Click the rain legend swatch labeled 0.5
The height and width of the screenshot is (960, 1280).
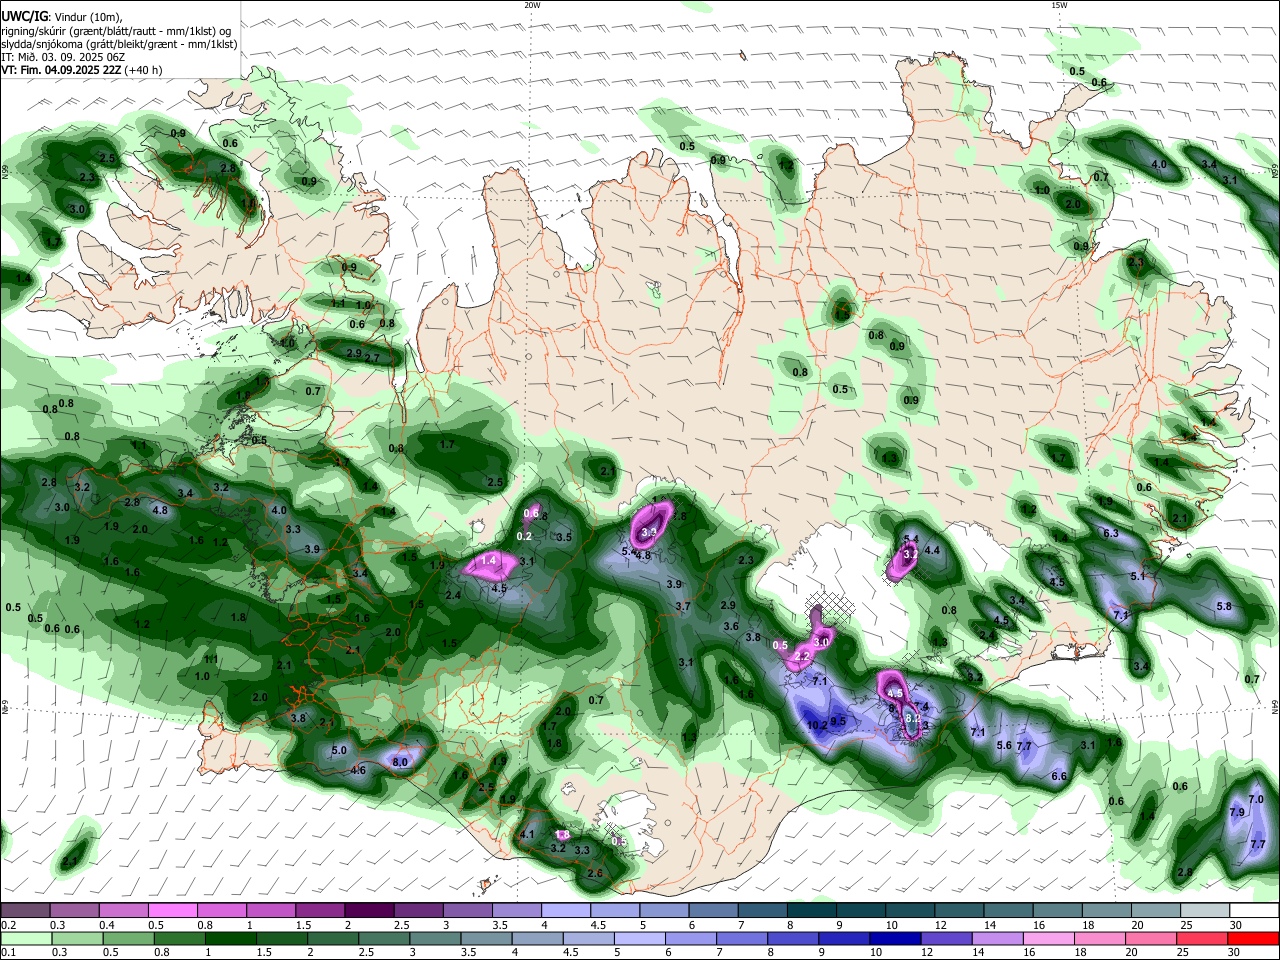[129, 938]
